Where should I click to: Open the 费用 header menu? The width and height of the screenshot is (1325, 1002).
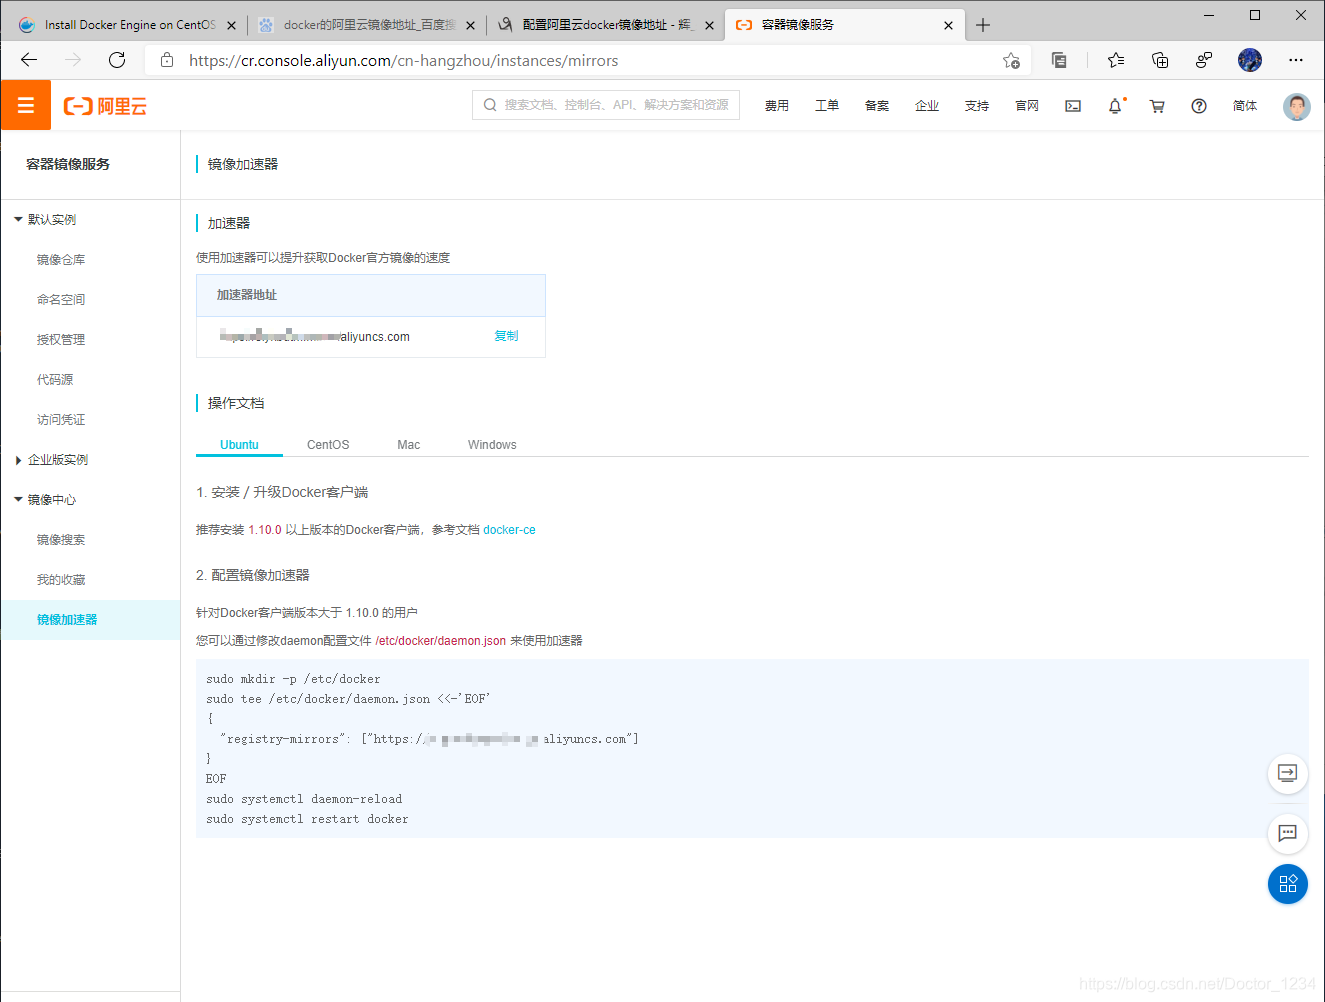pyautogui.click(x=777, y=106)
